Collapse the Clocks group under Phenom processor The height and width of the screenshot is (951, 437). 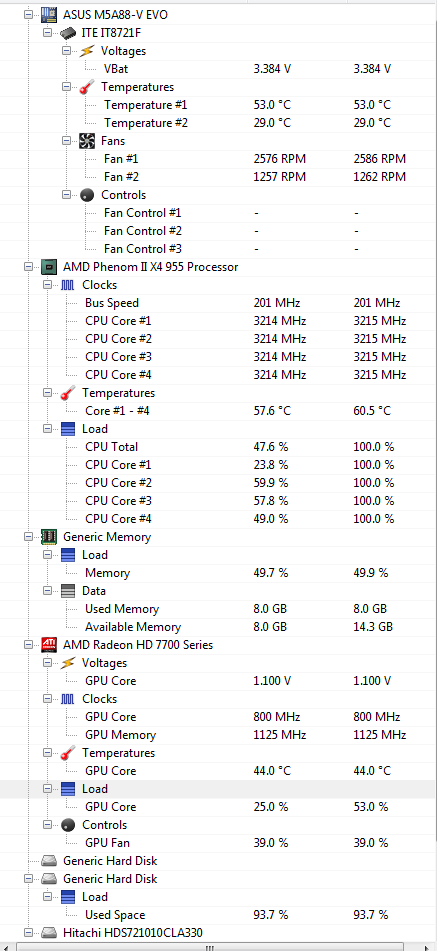pyautogui.click(x=47, y=284)
